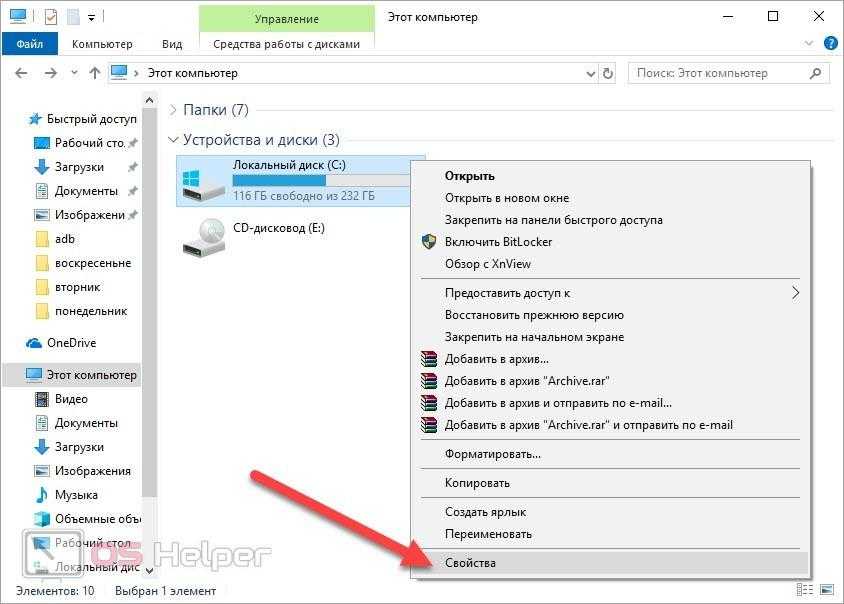844x604 pixels.
Task: Open OneDrive in the sidebar
Action: [71, 343]
